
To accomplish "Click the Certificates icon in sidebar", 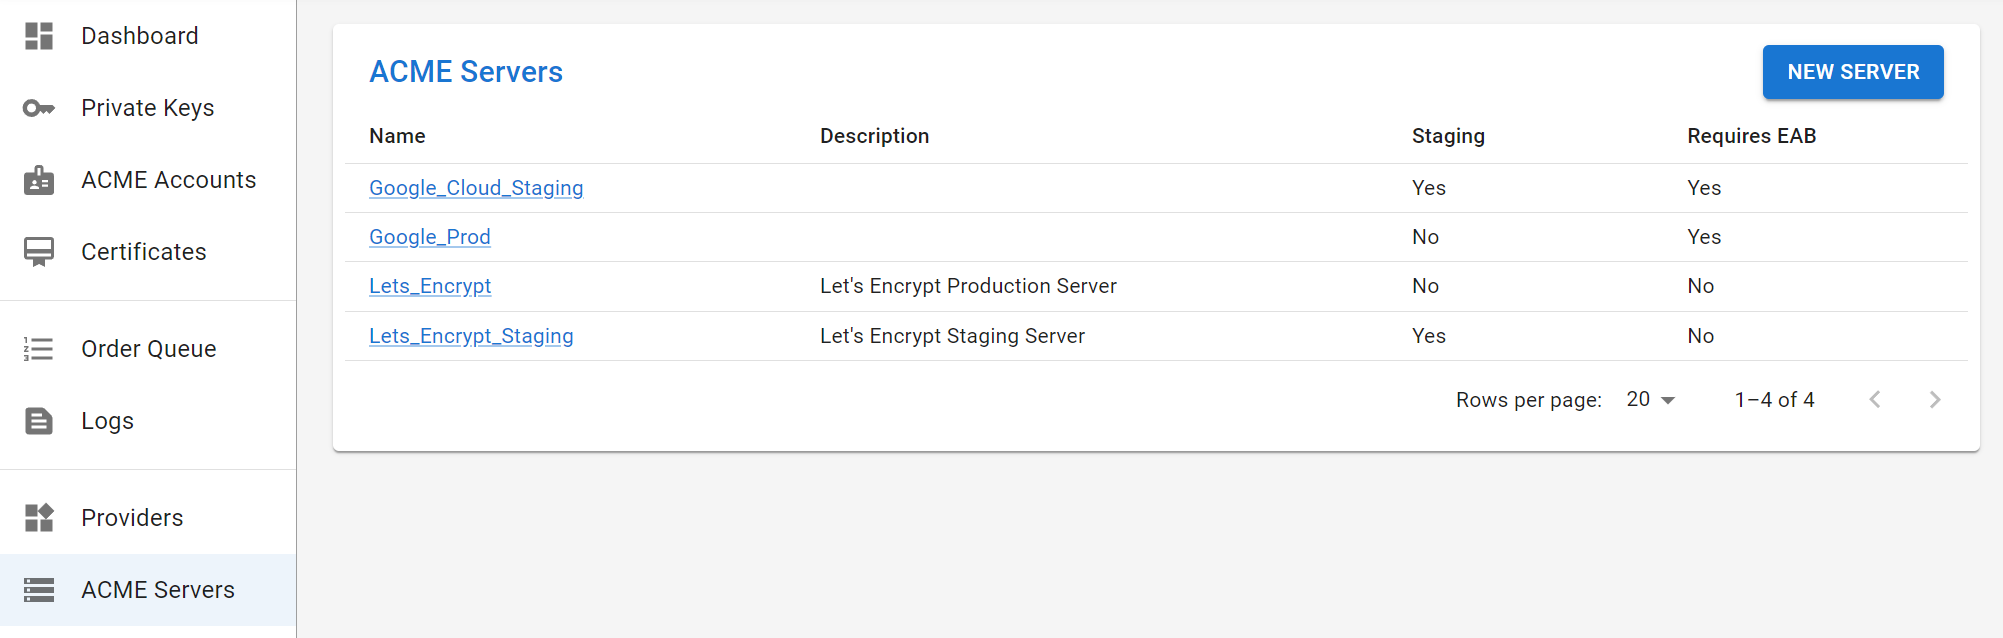I will [39, 252].
